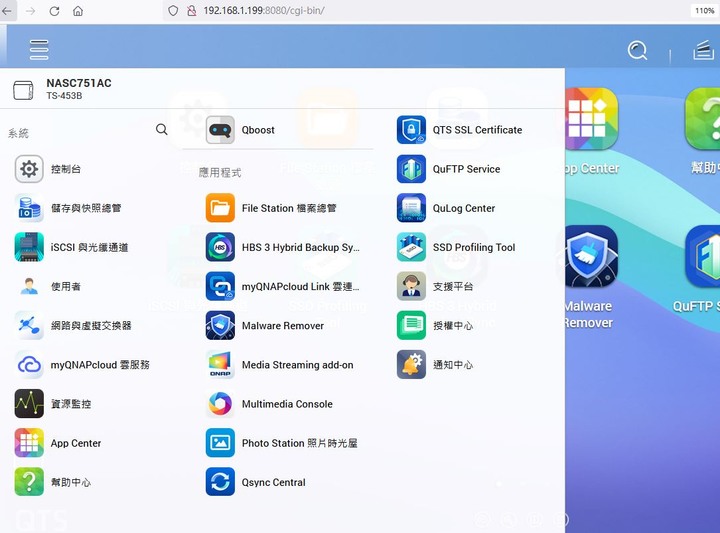The image size is (720, 533).
Task: Open 幫助中心 help icon in menu
Action: tap(29, 482)
